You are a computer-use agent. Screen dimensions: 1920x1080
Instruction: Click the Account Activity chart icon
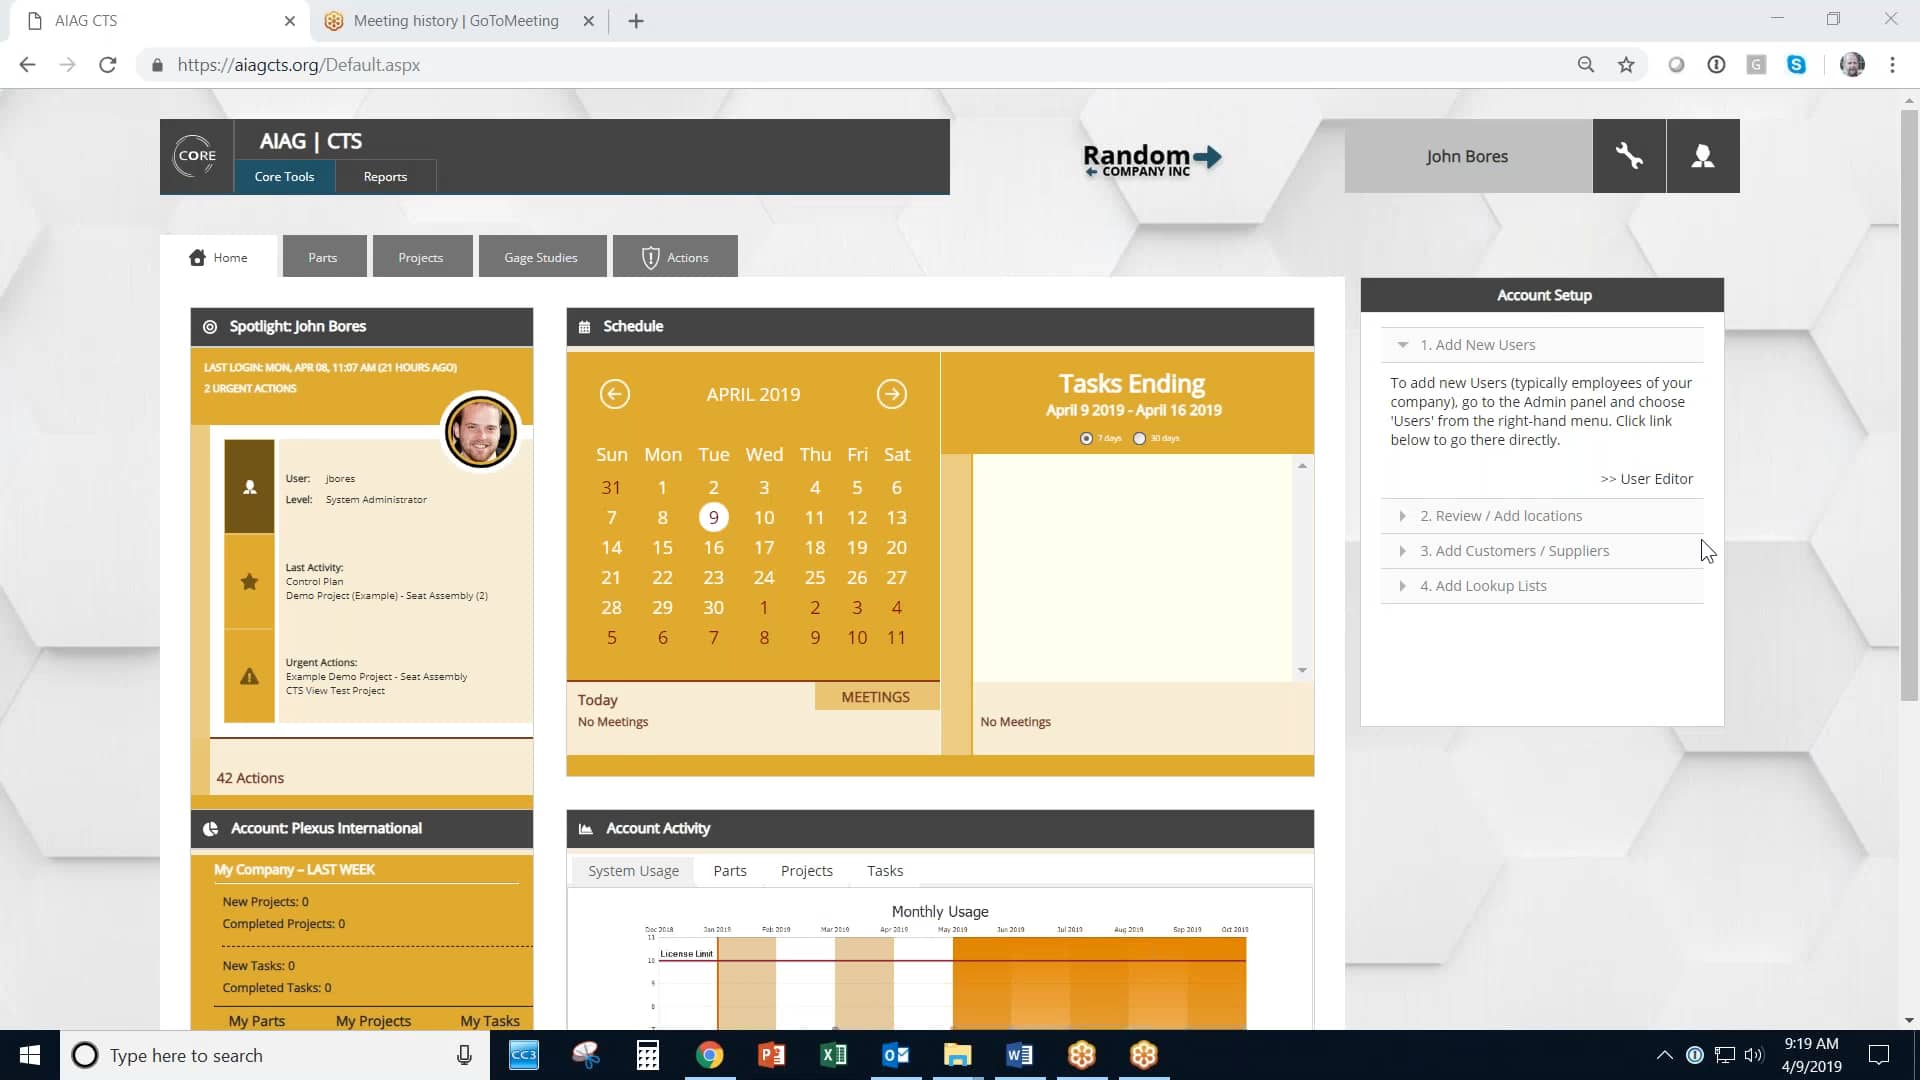click(586, 828)
